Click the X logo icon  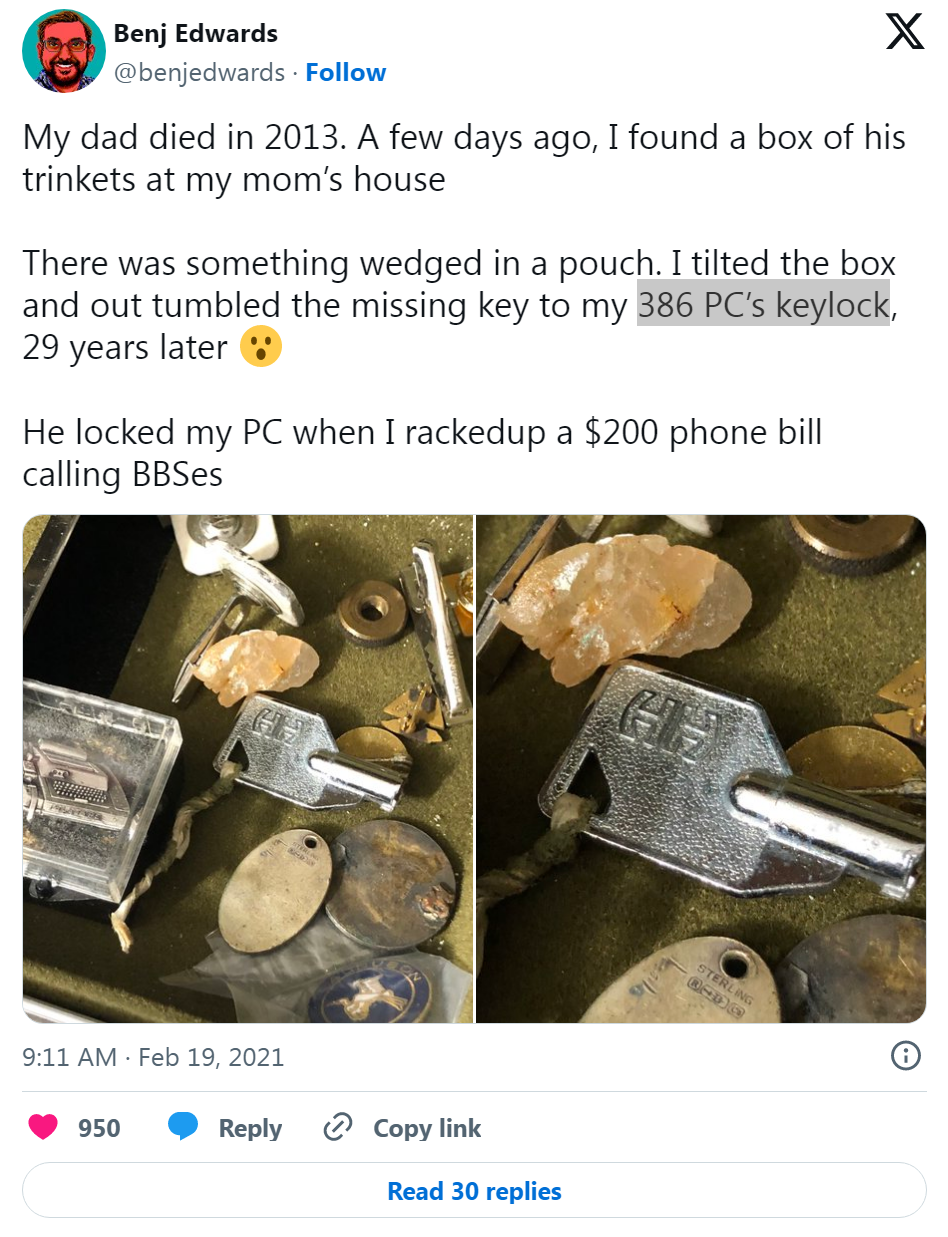click(x=905, y=33)
